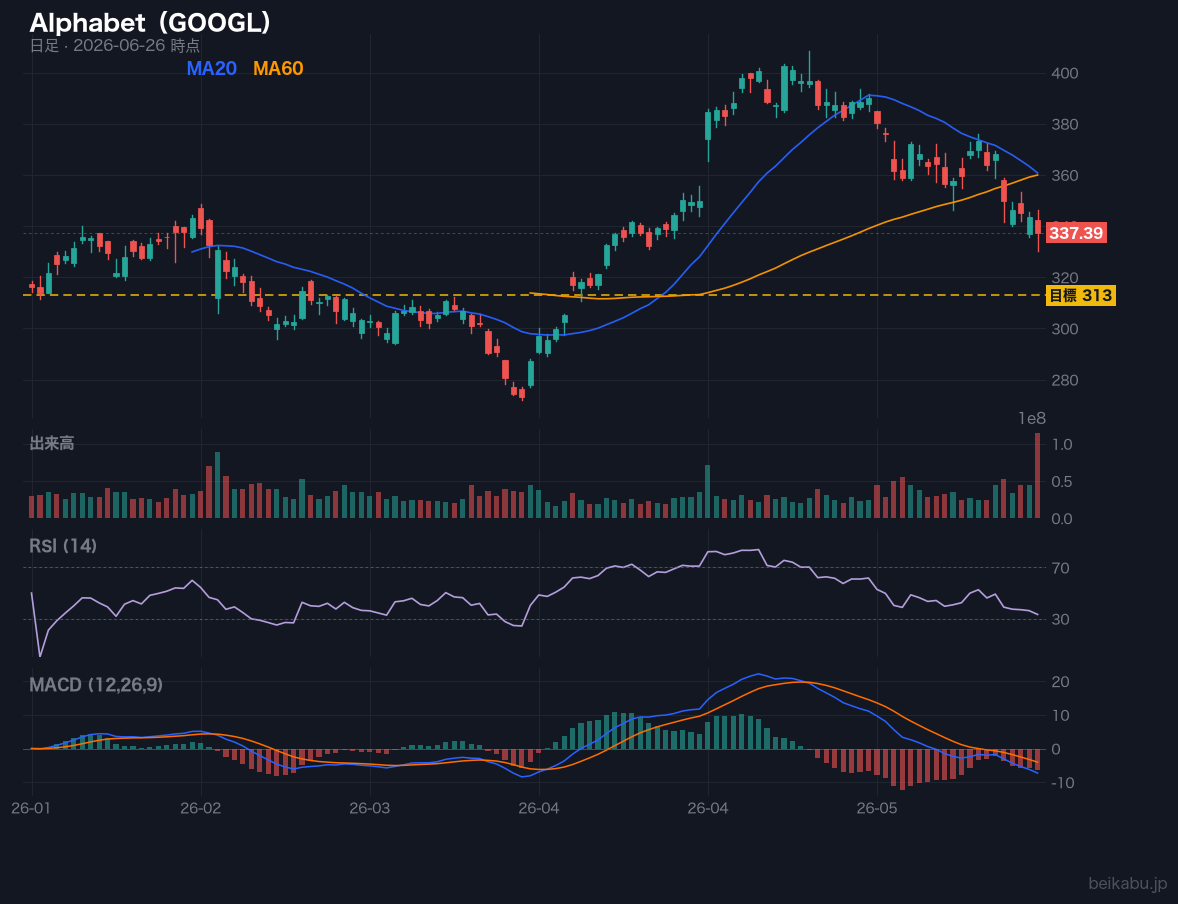The width and height of the screenshot is (1178, 904).
Task: Click the tallest final red volume bar
Action: [1038, 476]
